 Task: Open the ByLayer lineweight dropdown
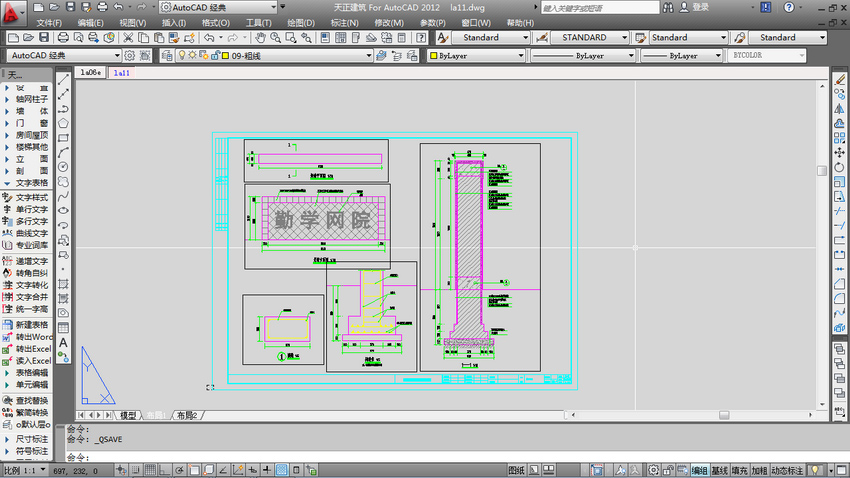tap(682, 55)
